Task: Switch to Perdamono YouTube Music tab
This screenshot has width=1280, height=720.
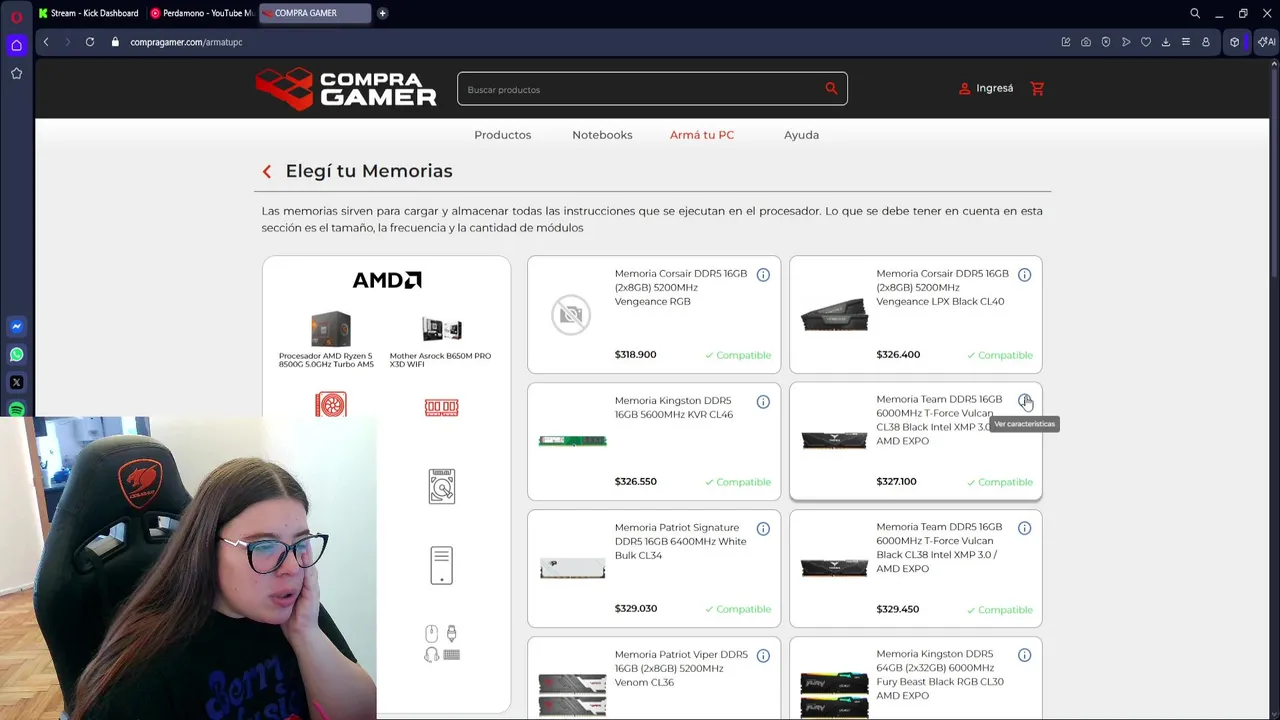Action: (x=202, y=13)
